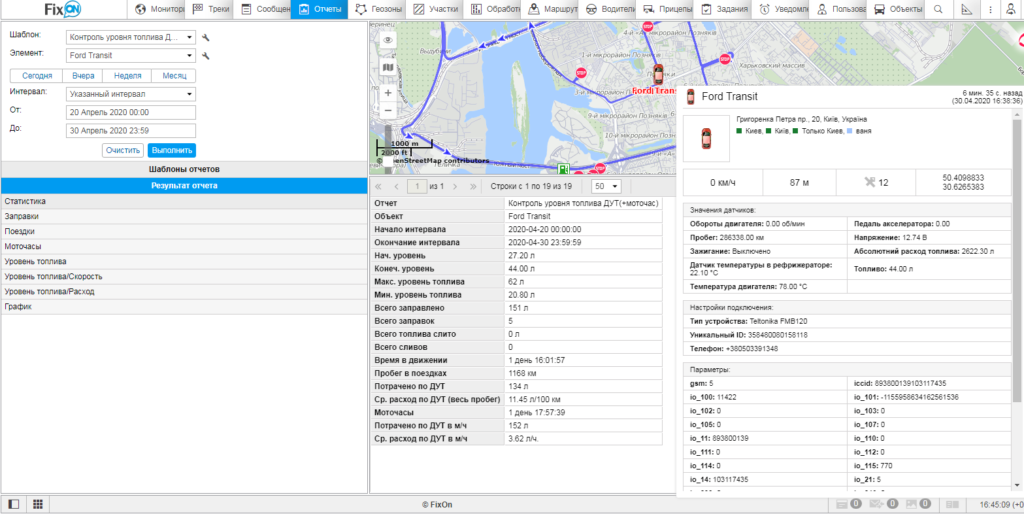Image resolution: width=1024 pixels, height=514 pixels.
Task: Click the Ford Transit vehicle marker on map
Action: [x=657, y=75]
